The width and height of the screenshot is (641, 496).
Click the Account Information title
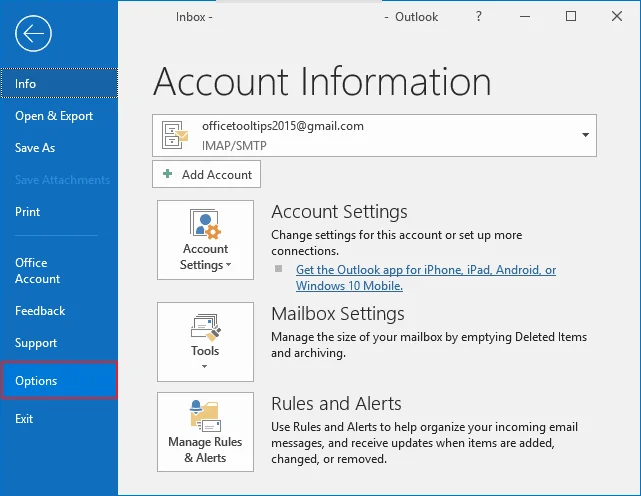[322, 82]
